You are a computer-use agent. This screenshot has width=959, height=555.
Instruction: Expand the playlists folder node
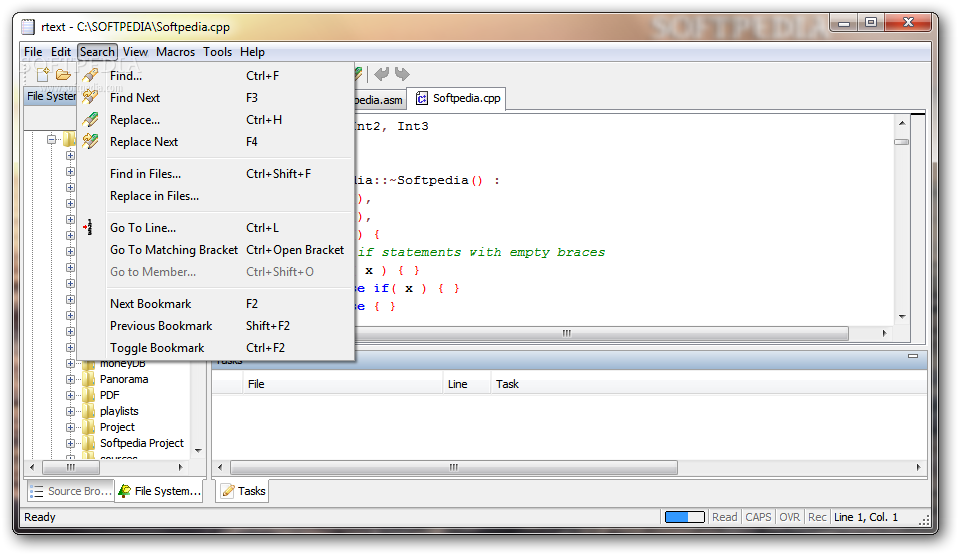pyautogui.click(x=70, y=411)
